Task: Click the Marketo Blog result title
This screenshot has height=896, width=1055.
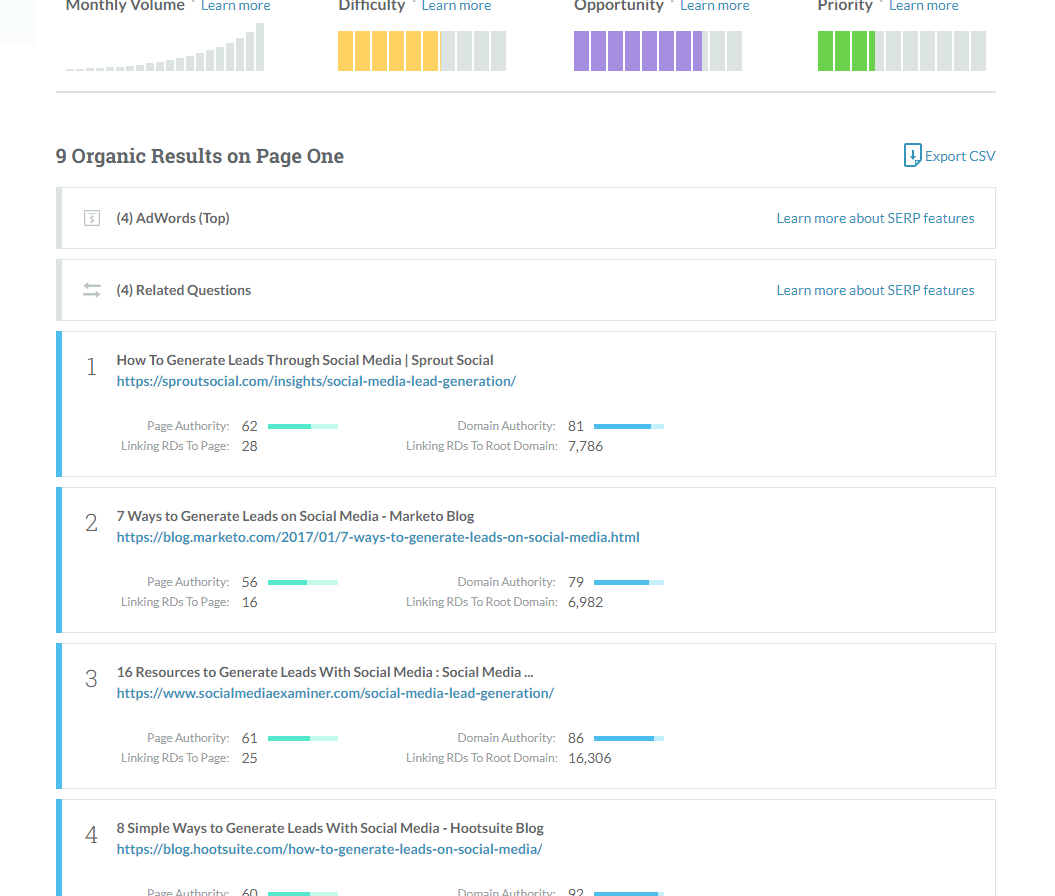Action: point(295,516)
